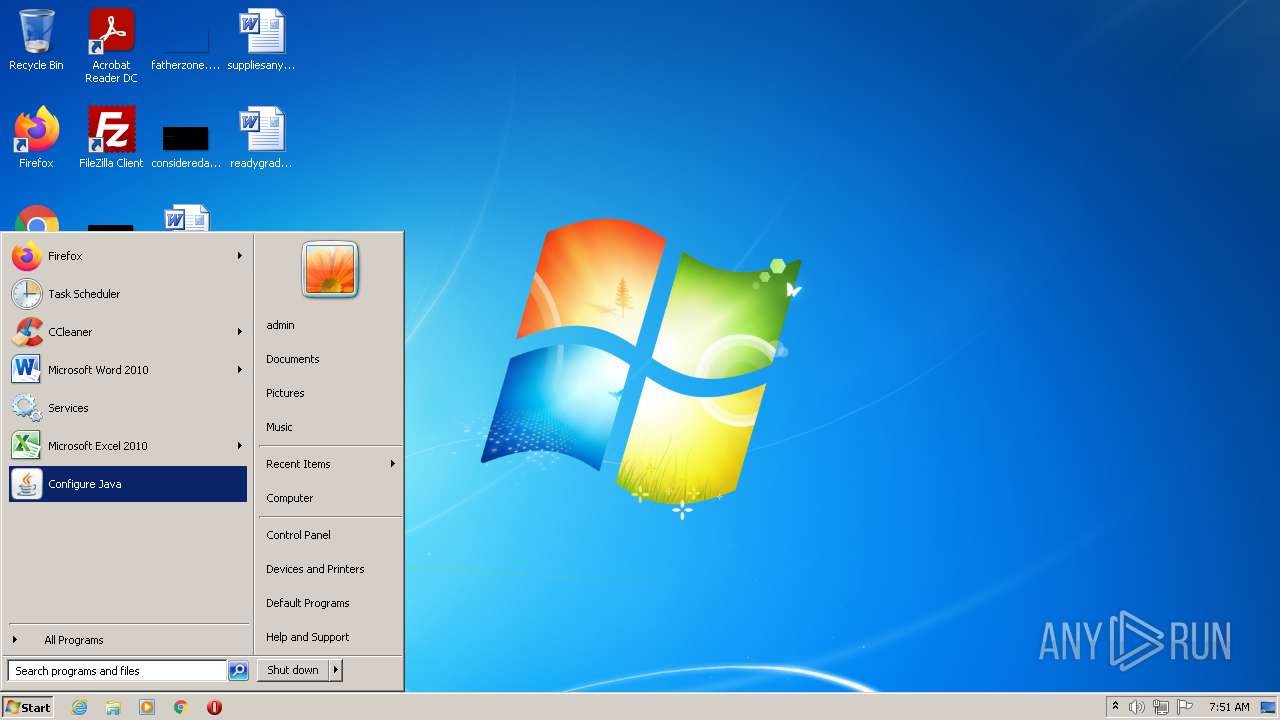Open the Recycle Bin desktop icon
The image size is (1280, 720).
36,40
